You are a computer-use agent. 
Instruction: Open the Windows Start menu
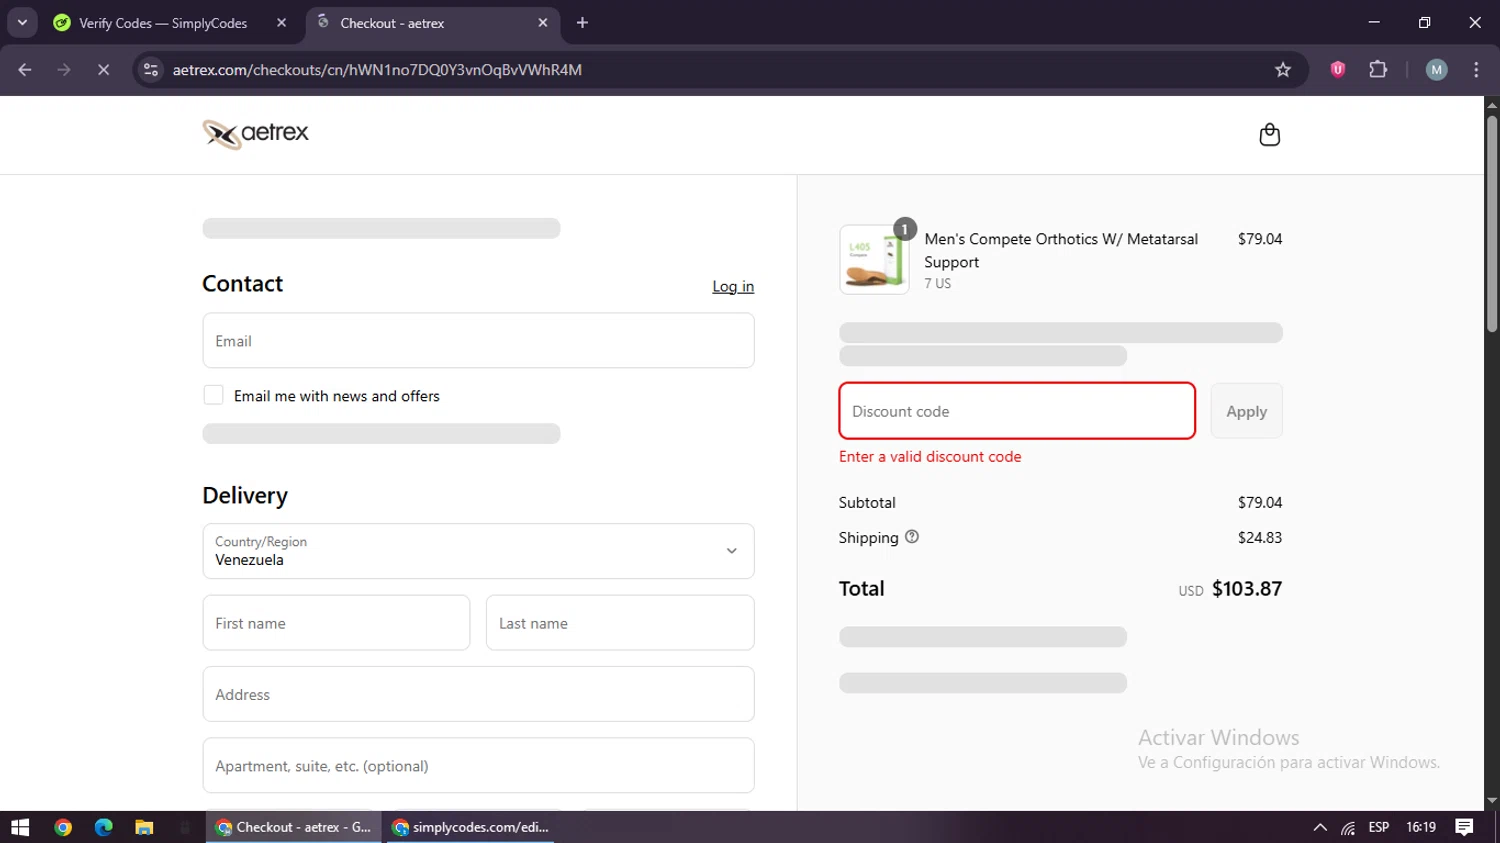click(x=20, y=827)
